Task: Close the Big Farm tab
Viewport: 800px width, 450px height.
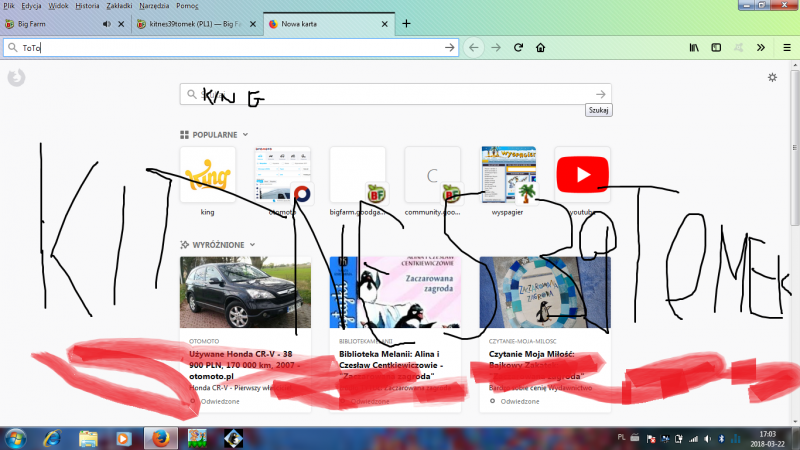Action: tap(121, 24)
